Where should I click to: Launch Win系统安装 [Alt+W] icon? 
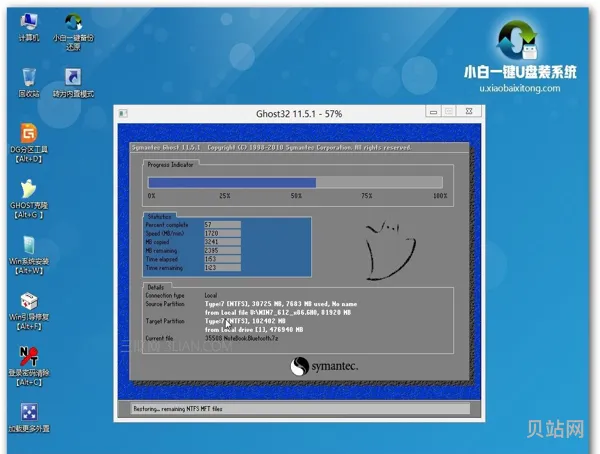point(29,255)
